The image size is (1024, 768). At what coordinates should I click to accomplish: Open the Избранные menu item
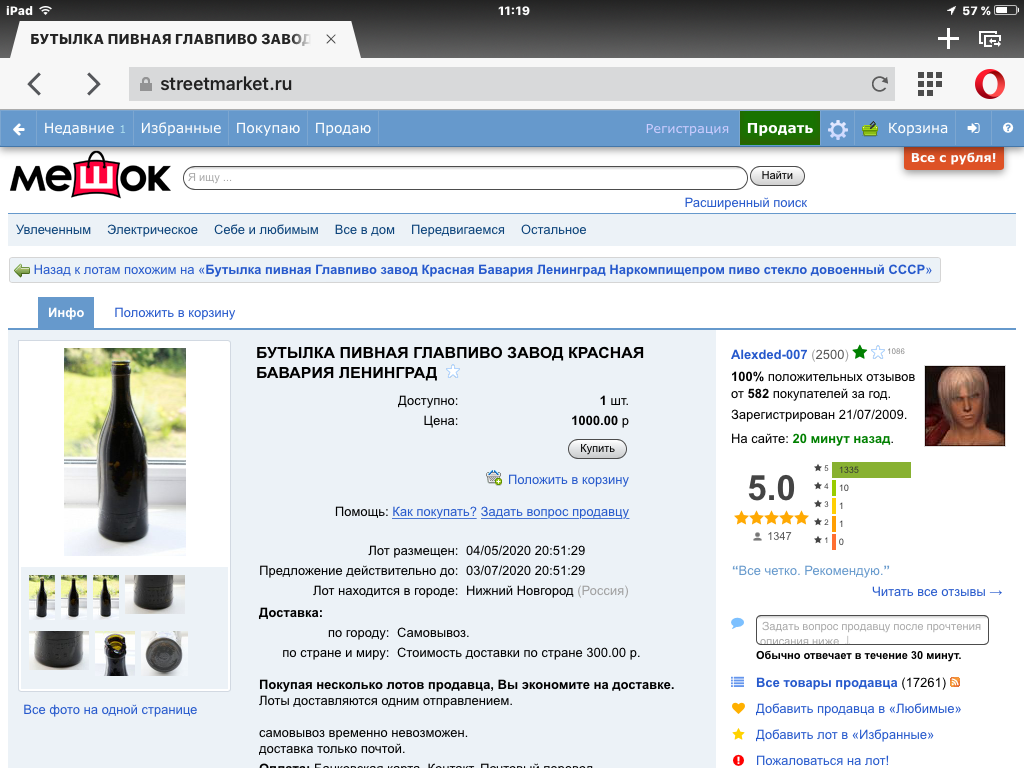(181, 128)
